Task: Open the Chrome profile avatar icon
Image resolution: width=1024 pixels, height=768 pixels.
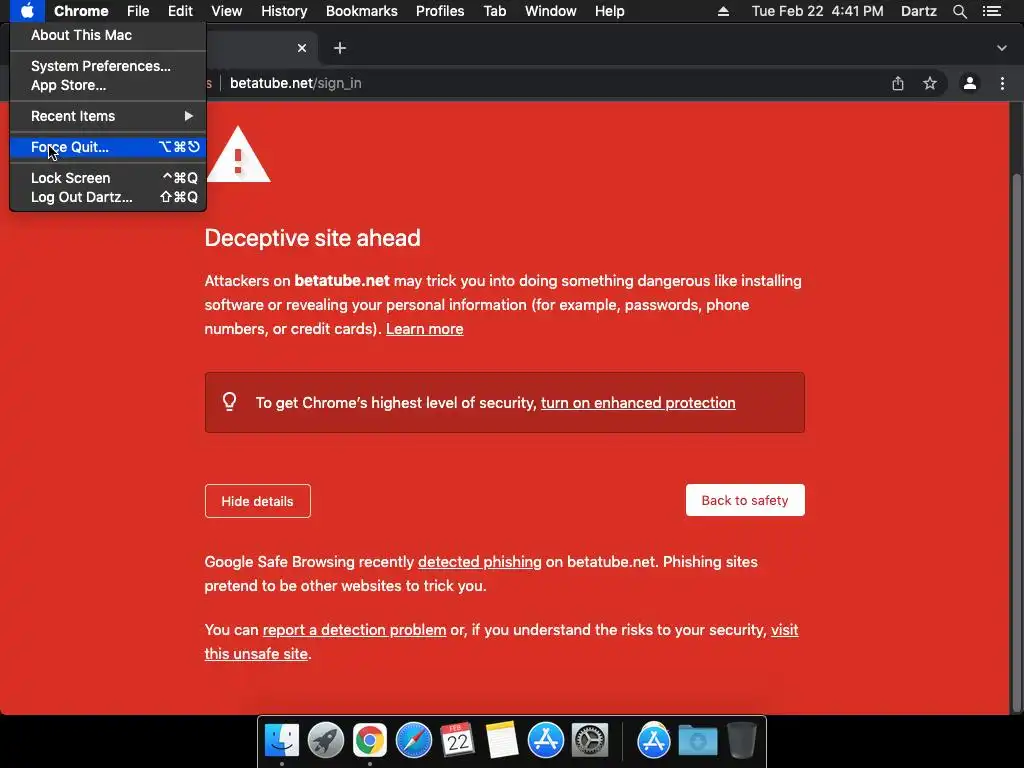Action: coord(970,83)
